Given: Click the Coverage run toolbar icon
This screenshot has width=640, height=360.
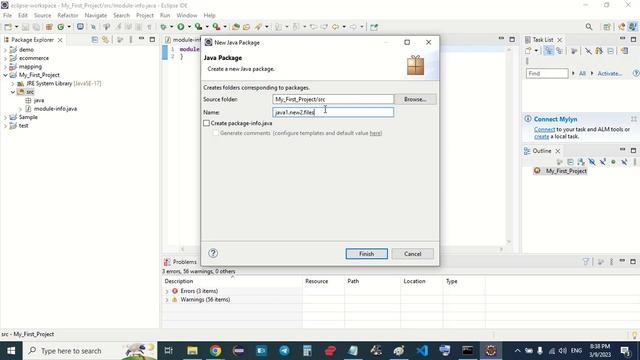Looking at the screenshot, I should click(x=198, y=27).
